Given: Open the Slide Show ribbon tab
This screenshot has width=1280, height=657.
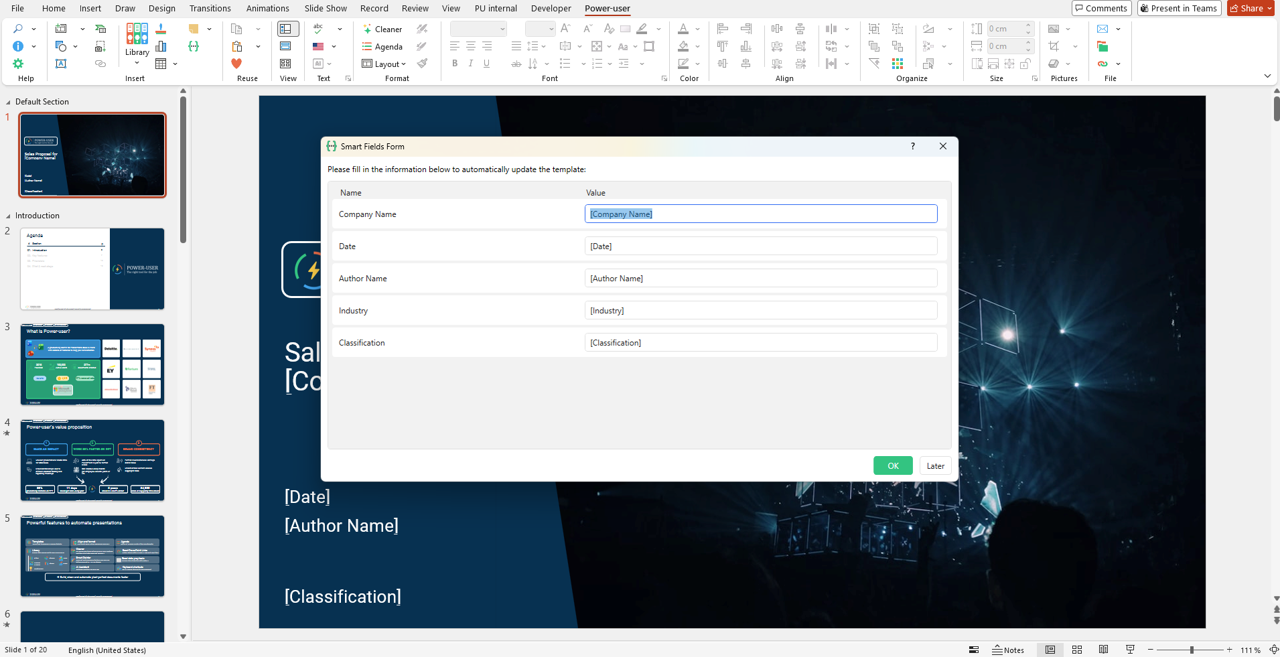Looking at the screenshot, I should 326,8.
